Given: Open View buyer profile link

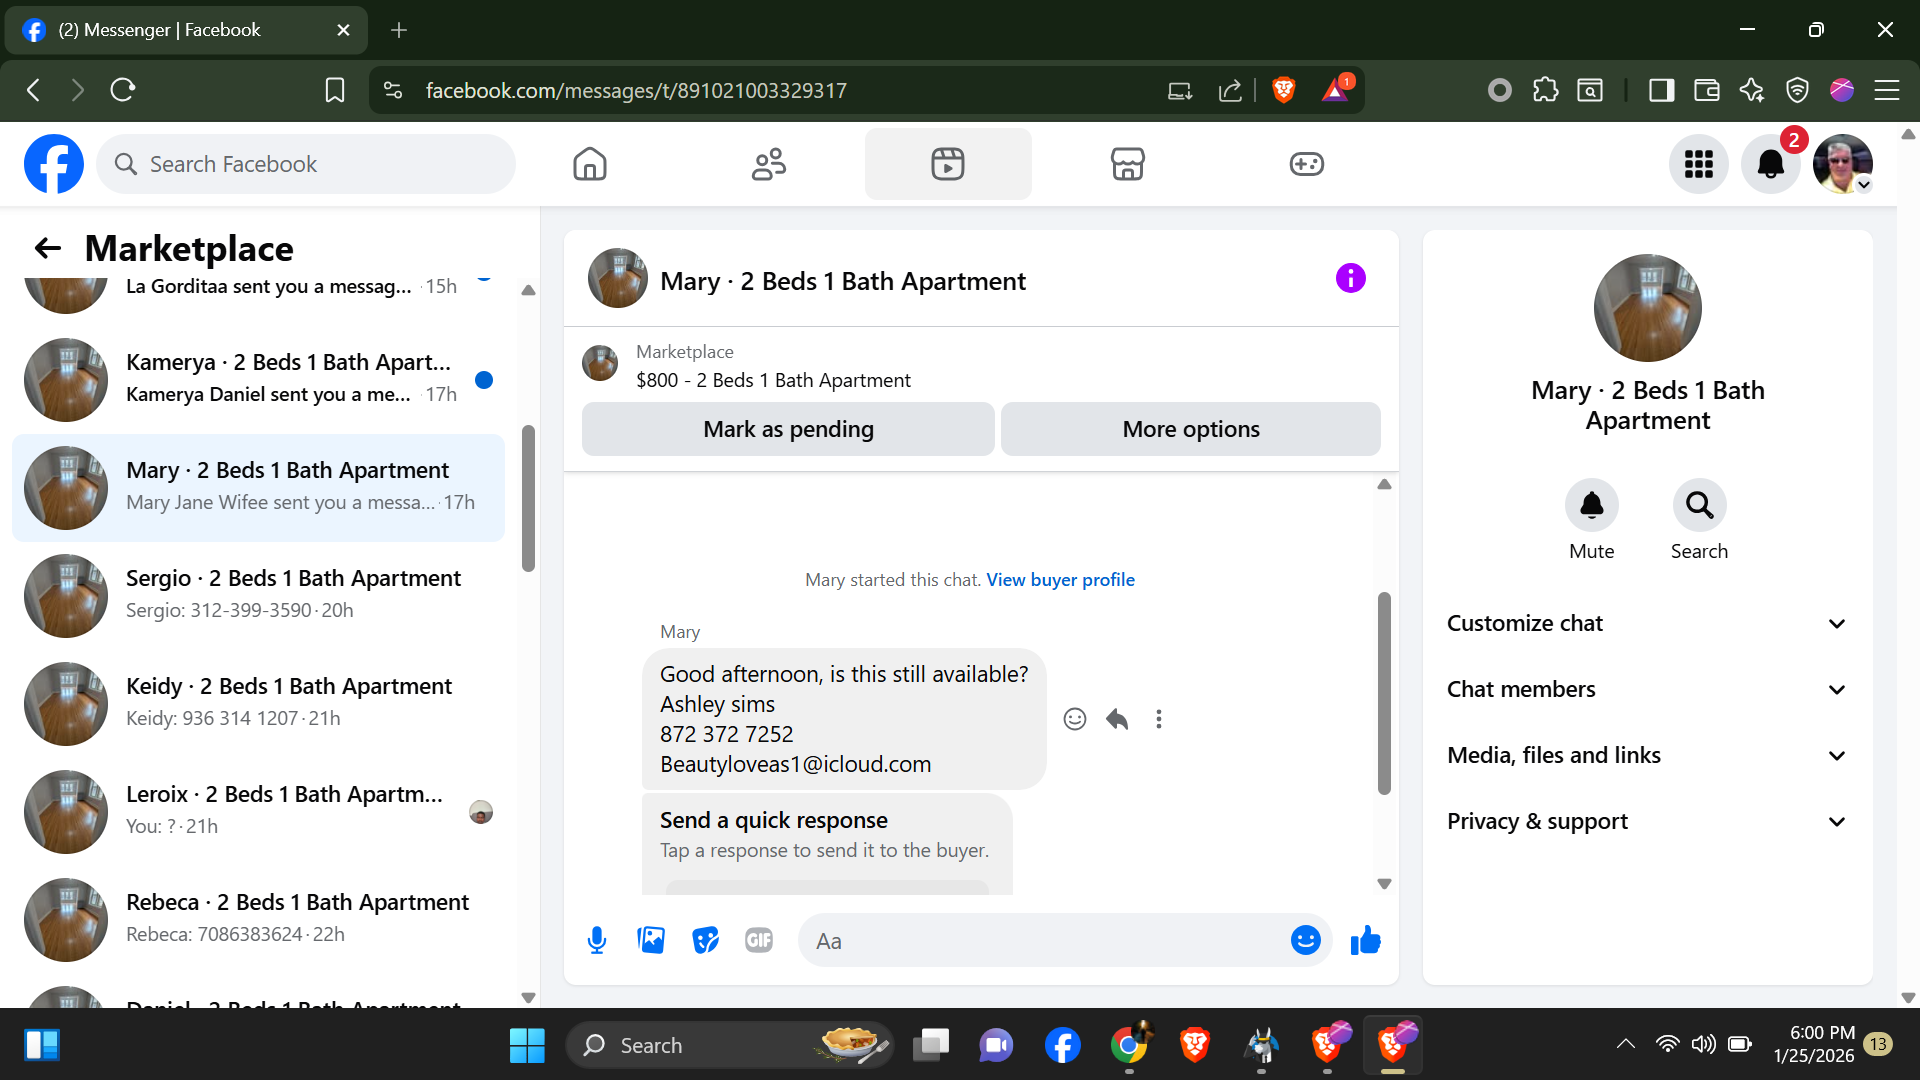Looking at the screenshot, I should click(x=1060, y=579).
